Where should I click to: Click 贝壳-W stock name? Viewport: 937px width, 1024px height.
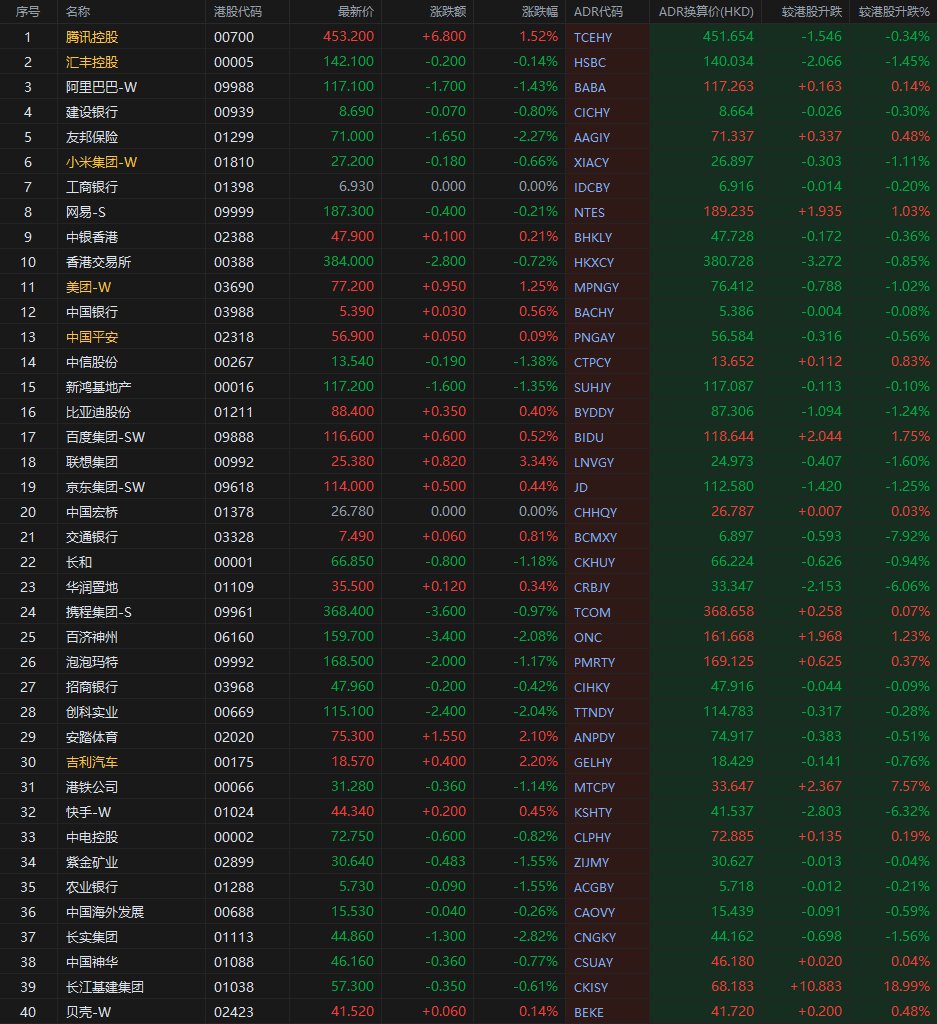point(88,1012)
